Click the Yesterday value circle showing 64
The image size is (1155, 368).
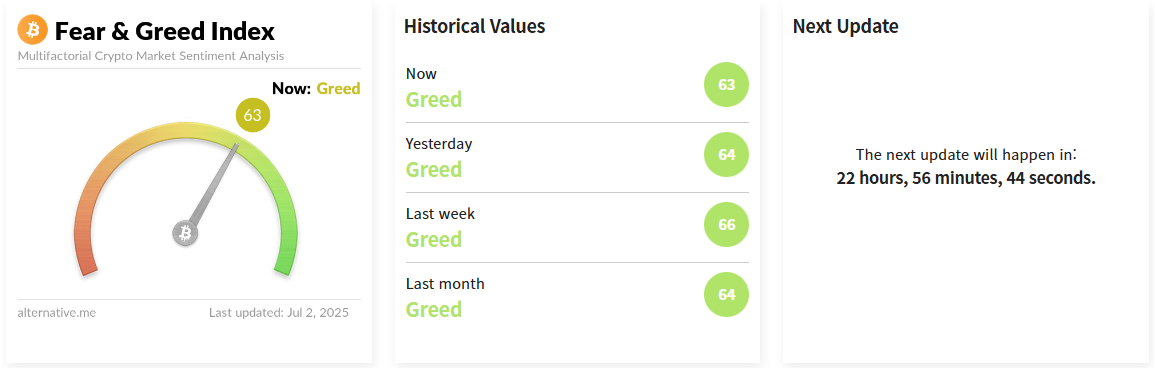point(726,155)
